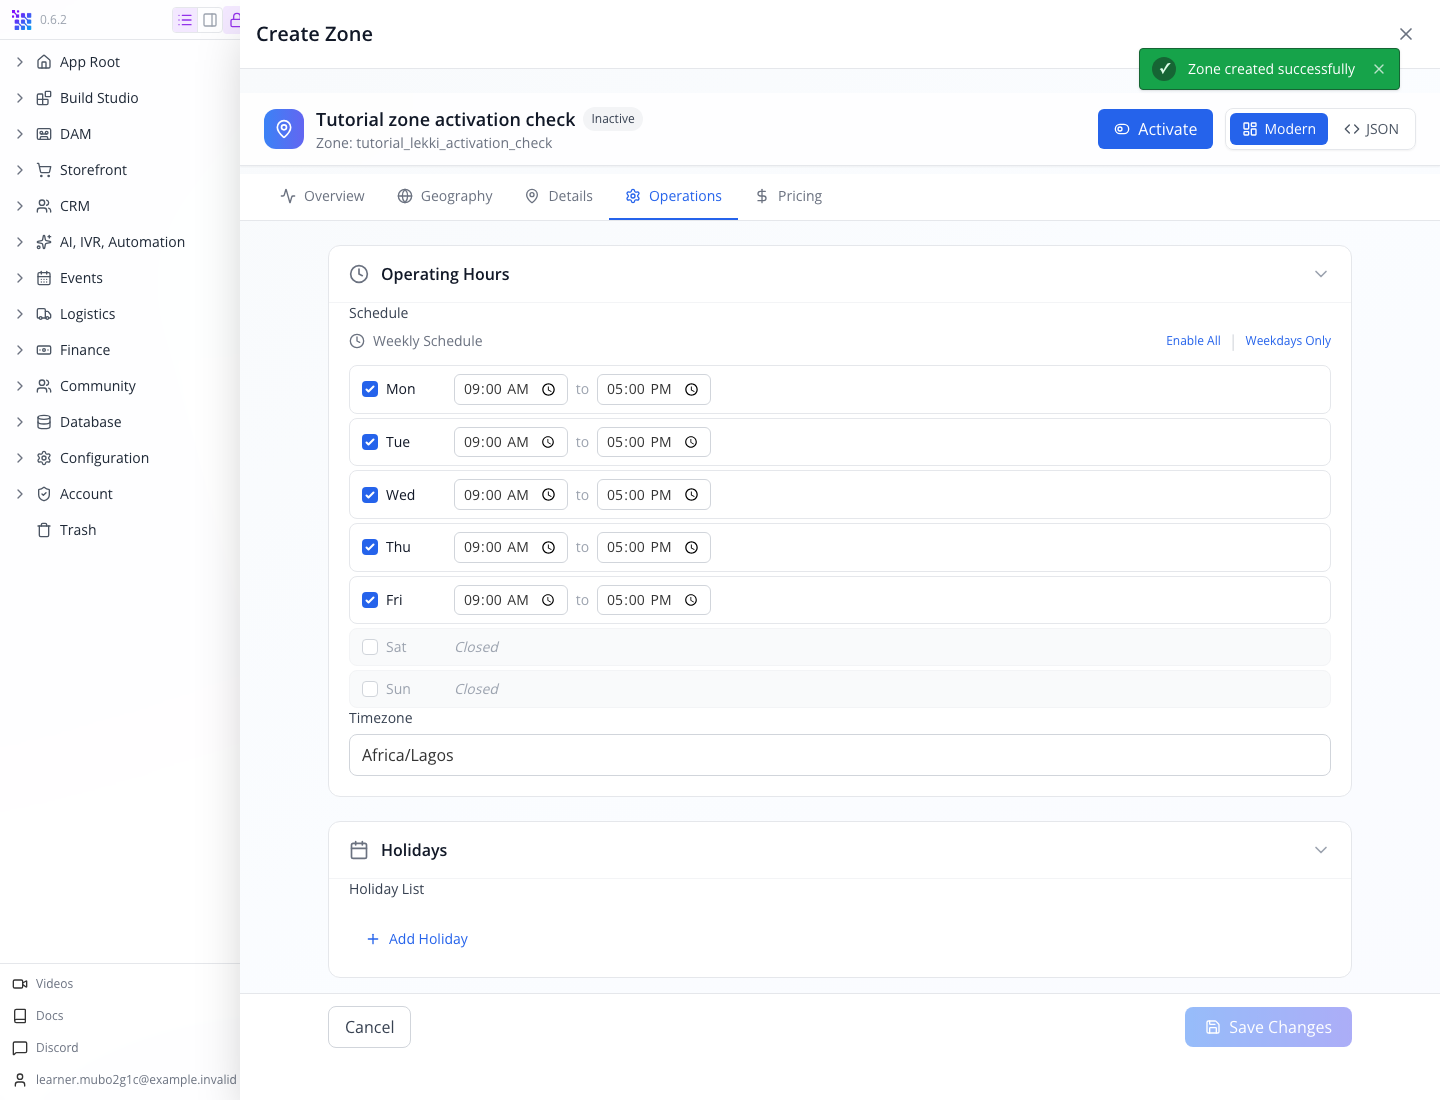This screenshot has width=1440, height=1100.
Task: Click the list view icon in top bar
Action: pyautogui.click(x=185, y=20)
